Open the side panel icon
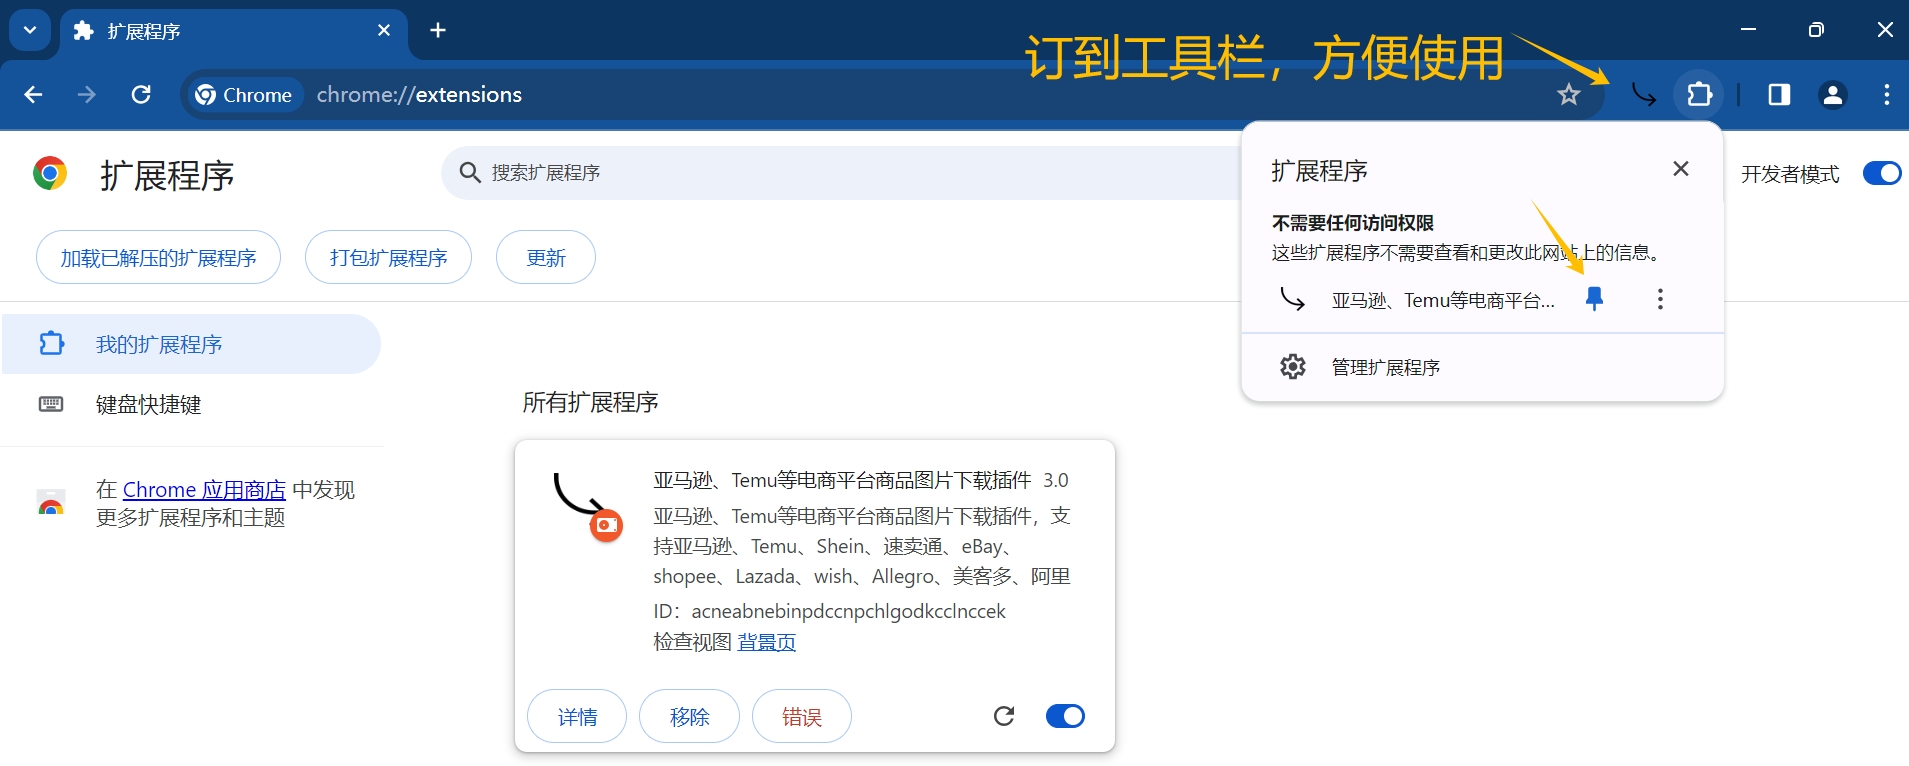 1779,95
